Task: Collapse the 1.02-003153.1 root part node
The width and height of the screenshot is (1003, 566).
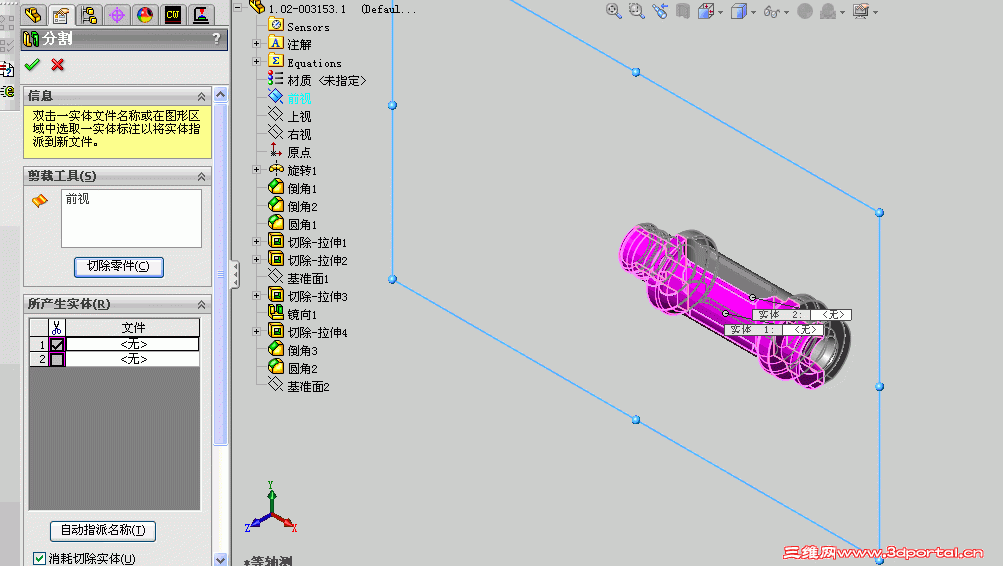Action: 237,8
